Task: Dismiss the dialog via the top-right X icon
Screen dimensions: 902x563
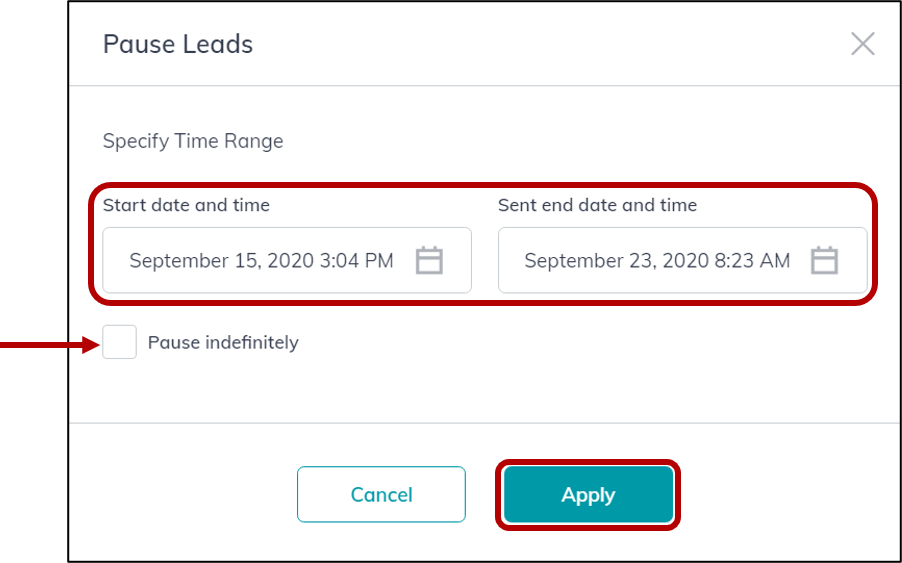Action: [x=862, y=44]
